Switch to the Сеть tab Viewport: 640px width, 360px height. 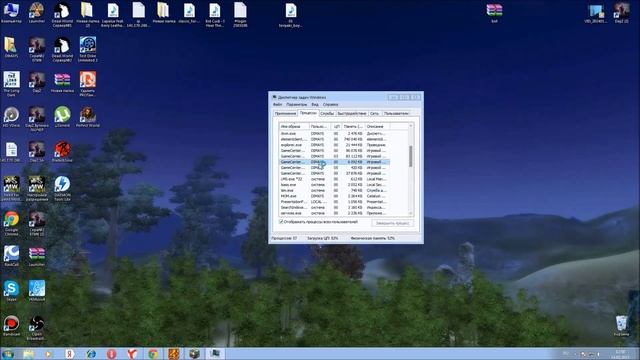pos(374,113)
